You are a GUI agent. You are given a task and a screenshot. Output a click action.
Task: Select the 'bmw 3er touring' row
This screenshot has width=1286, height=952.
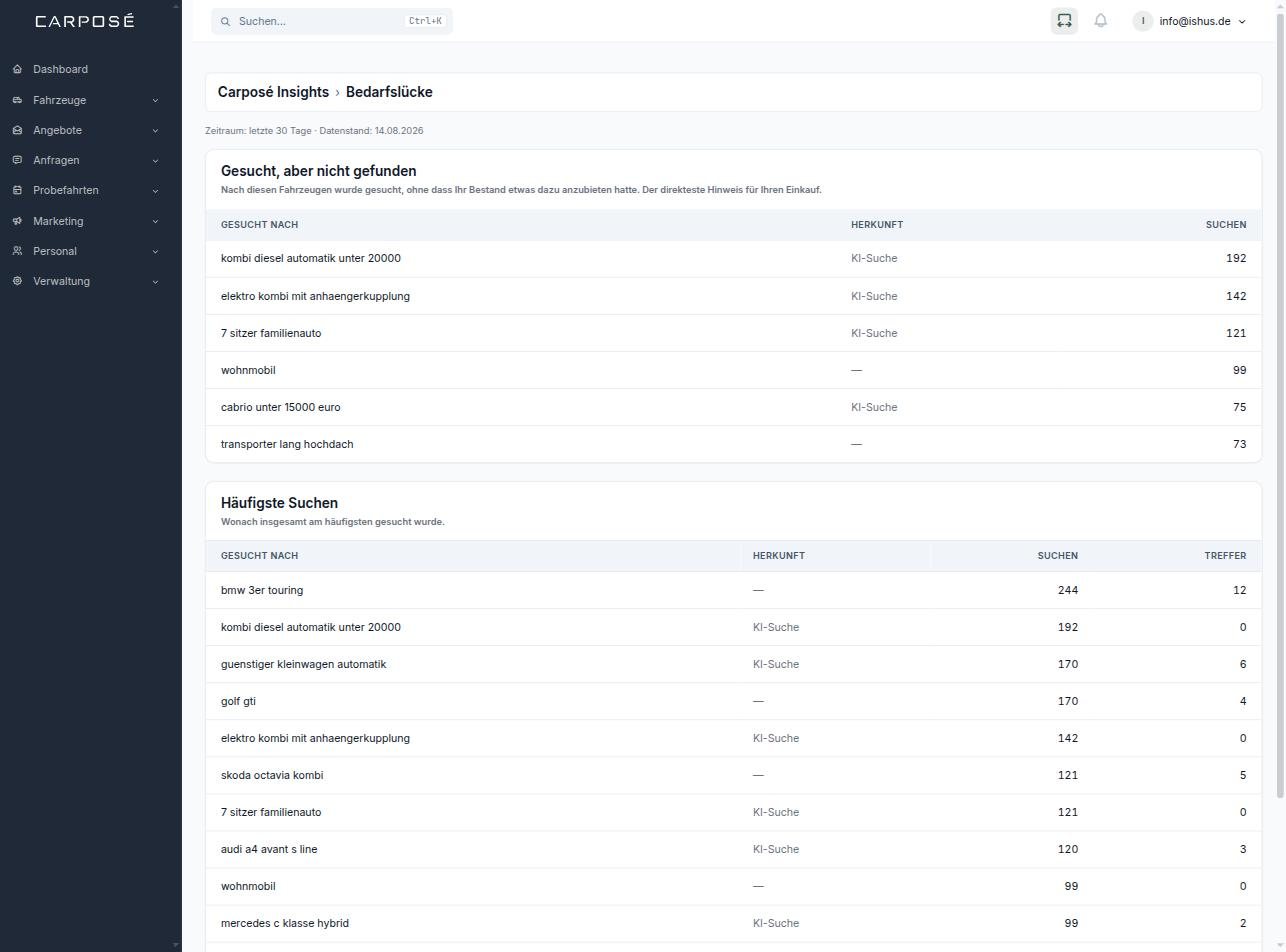pyautogui.click(x=733, y=590)
